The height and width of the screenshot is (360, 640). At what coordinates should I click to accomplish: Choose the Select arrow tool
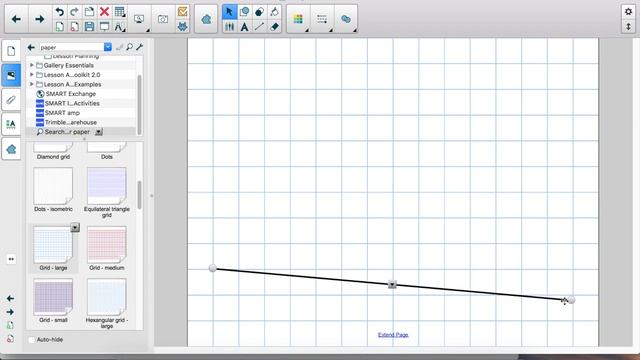(229, 11)
